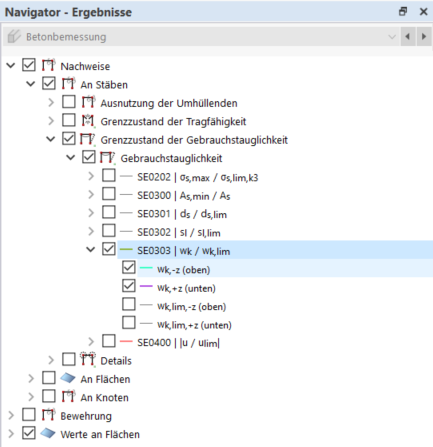This screenshot has height=447, width=433.
Task: Collapse the An Stäben tree node
Action: coord(31,84)
